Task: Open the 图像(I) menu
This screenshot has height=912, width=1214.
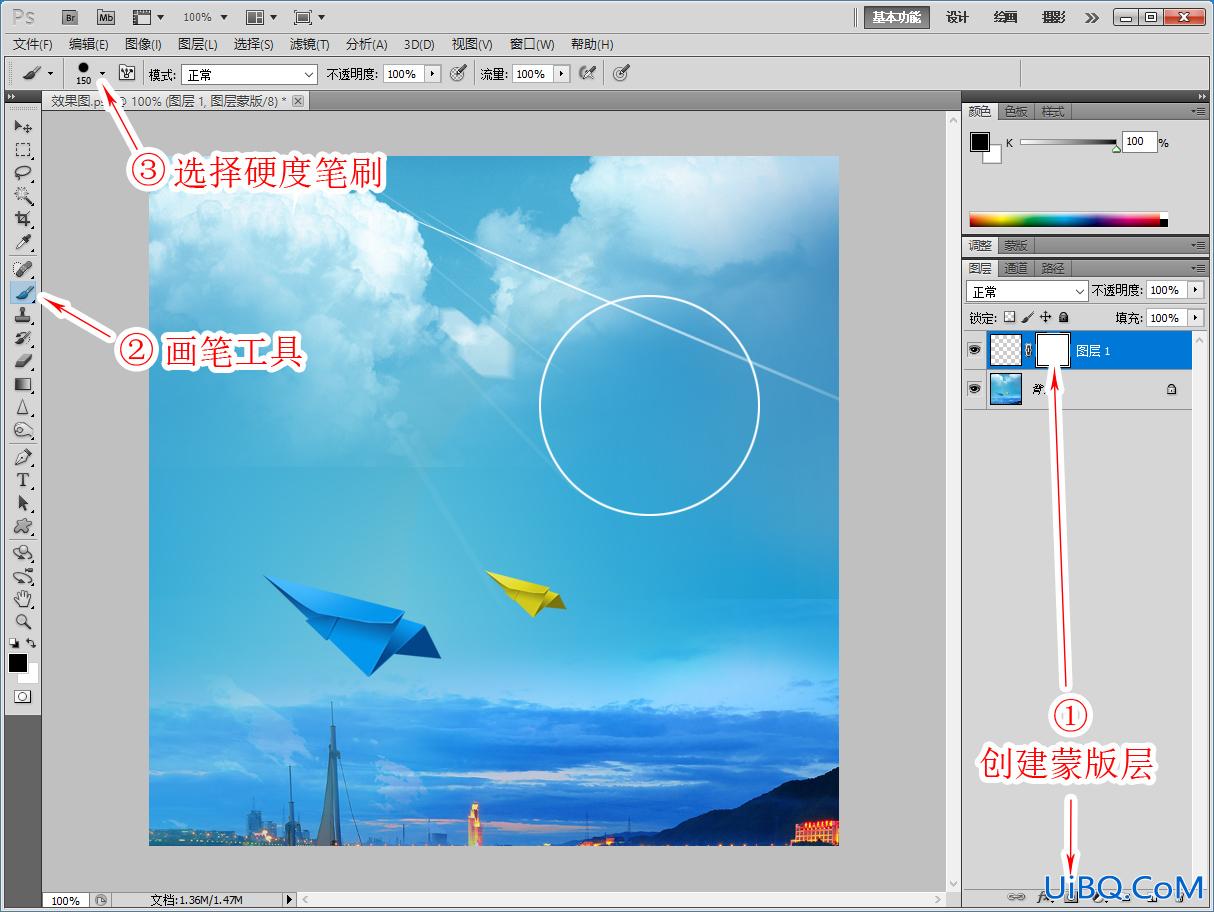Action: click(x=143, y=44)
